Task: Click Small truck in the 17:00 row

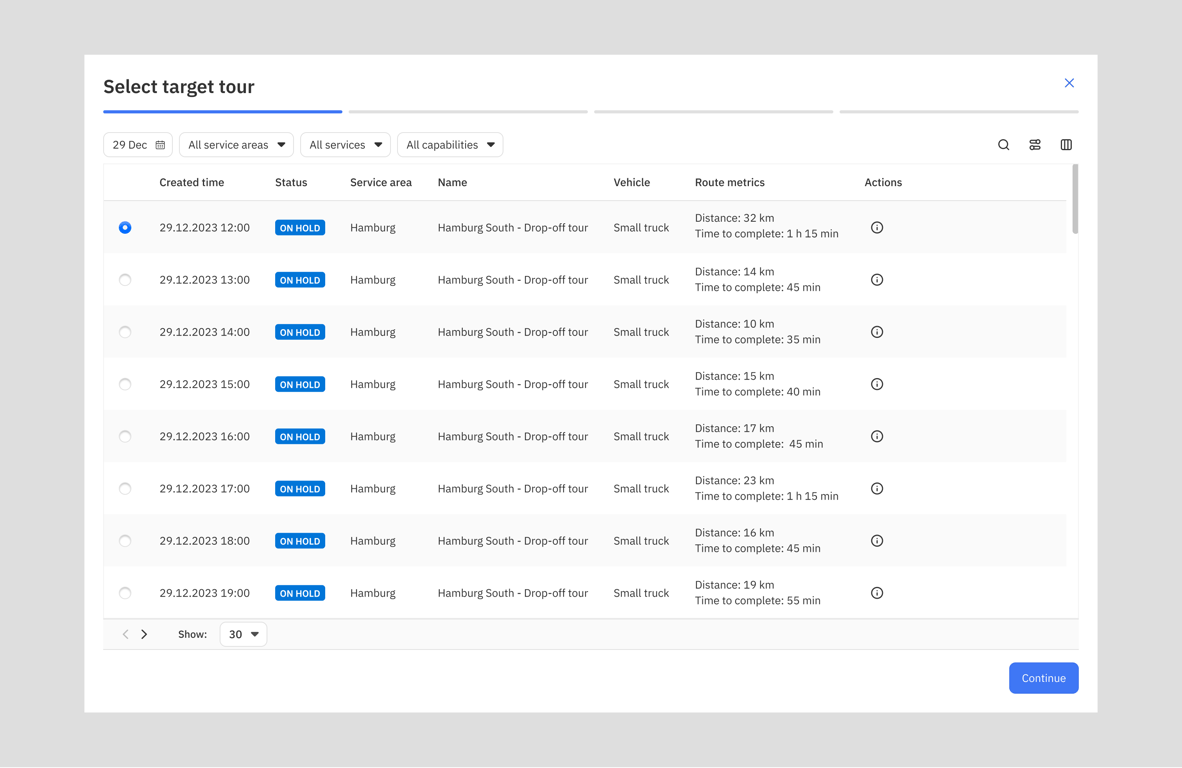Action: click(641, 488)
